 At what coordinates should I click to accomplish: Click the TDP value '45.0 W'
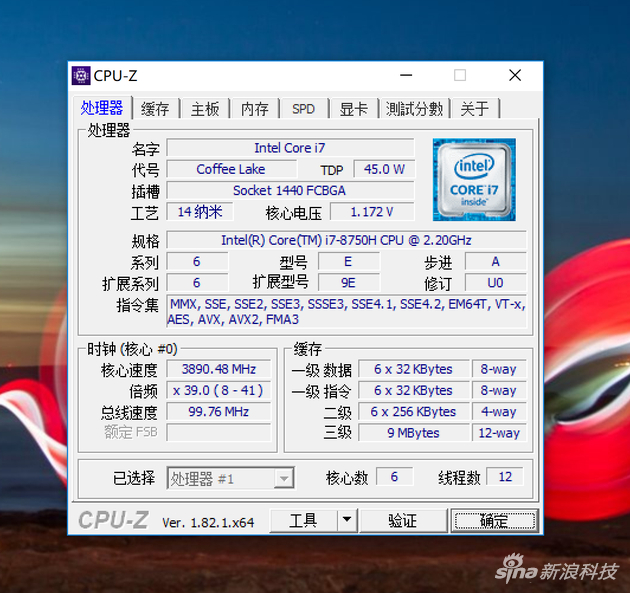384,169
